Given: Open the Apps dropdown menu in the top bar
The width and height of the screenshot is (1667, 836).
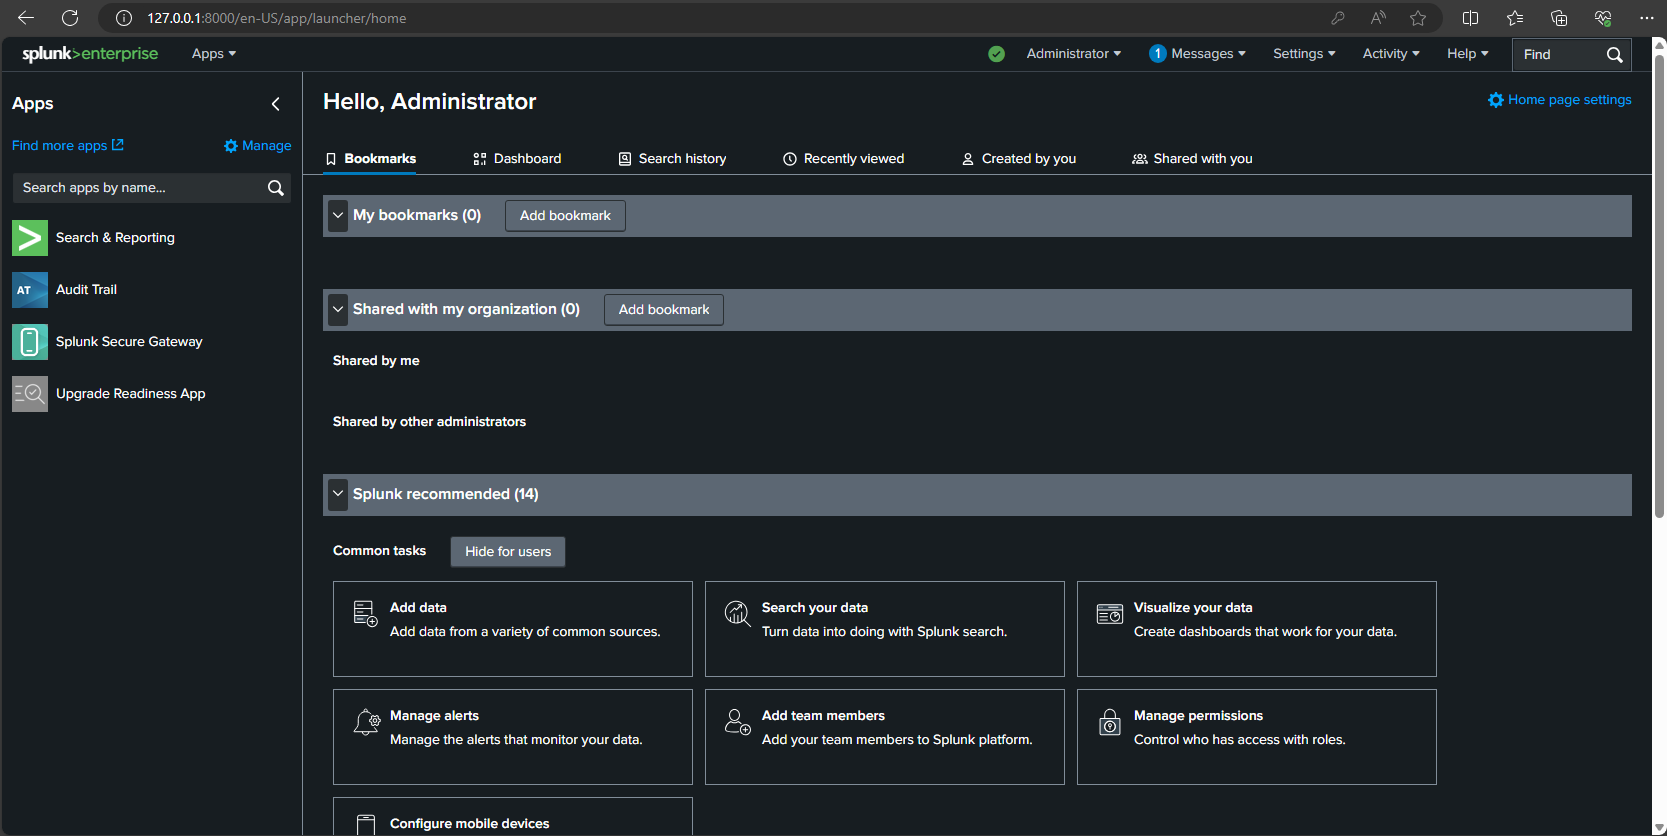Looking at the screenshot, I should click(x=214, y=54).
